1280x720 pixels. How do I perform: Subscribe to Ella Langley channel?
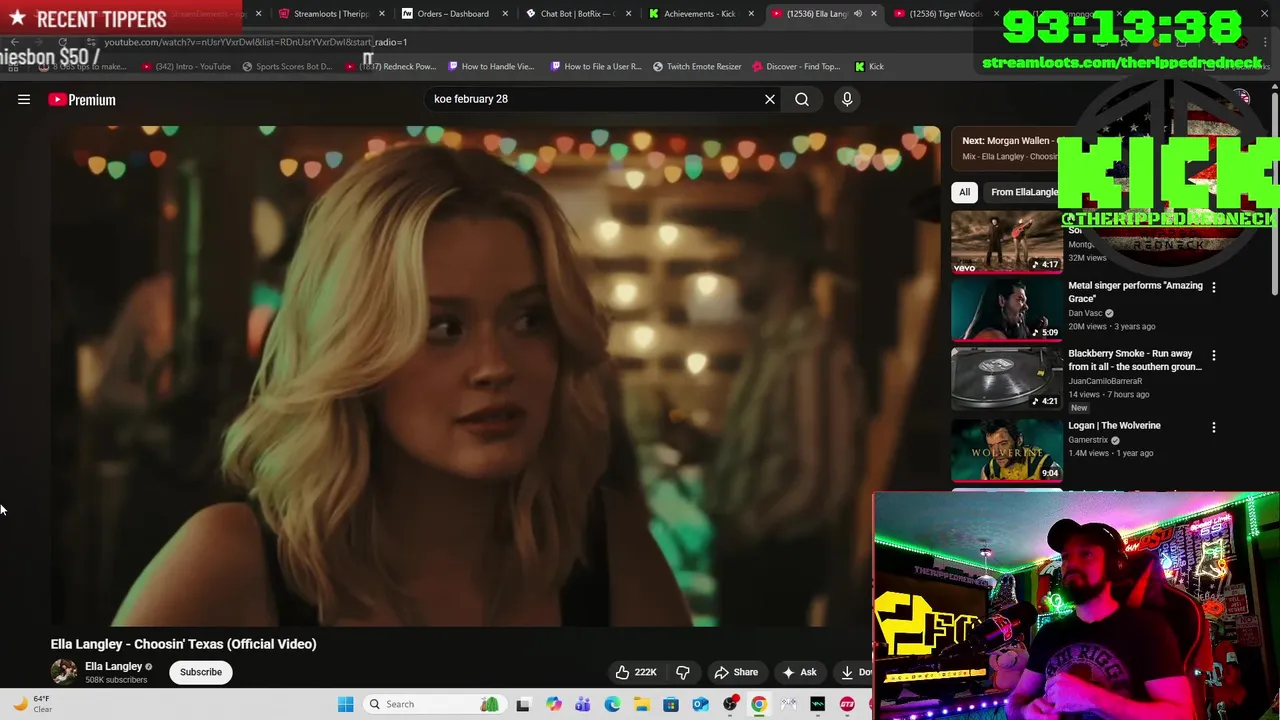[x=201, y=672]
